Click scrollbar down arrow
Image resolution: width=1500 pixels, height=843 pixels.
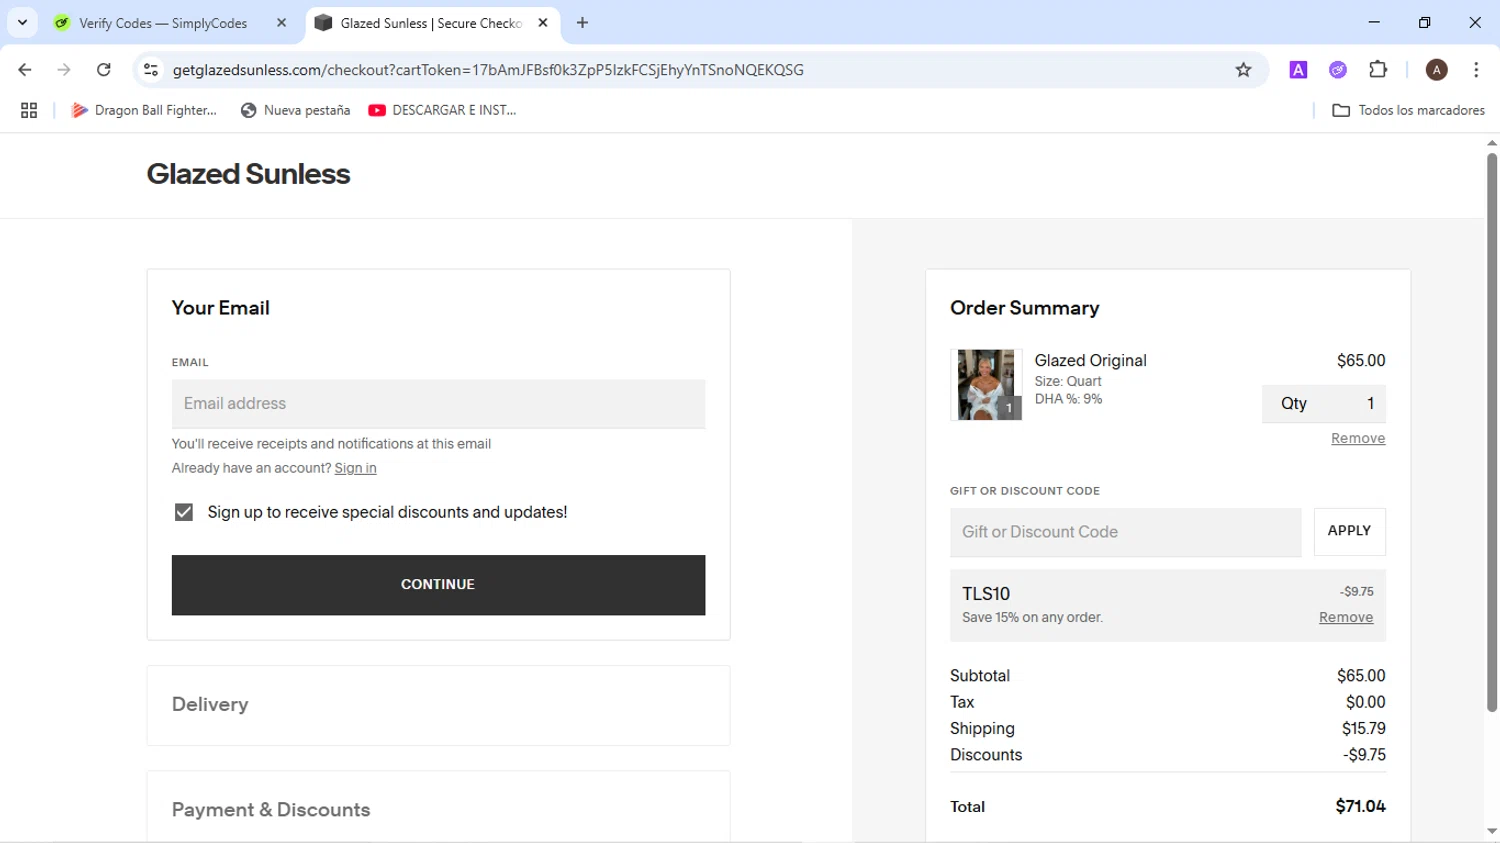coord(1491,832)
